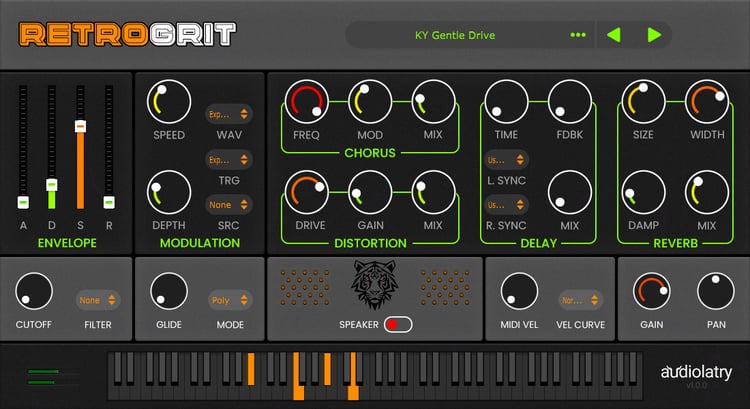The image size is (750, 409).
Task: Open the WAV waveform dropdown
Action: (x=229, y=114)
